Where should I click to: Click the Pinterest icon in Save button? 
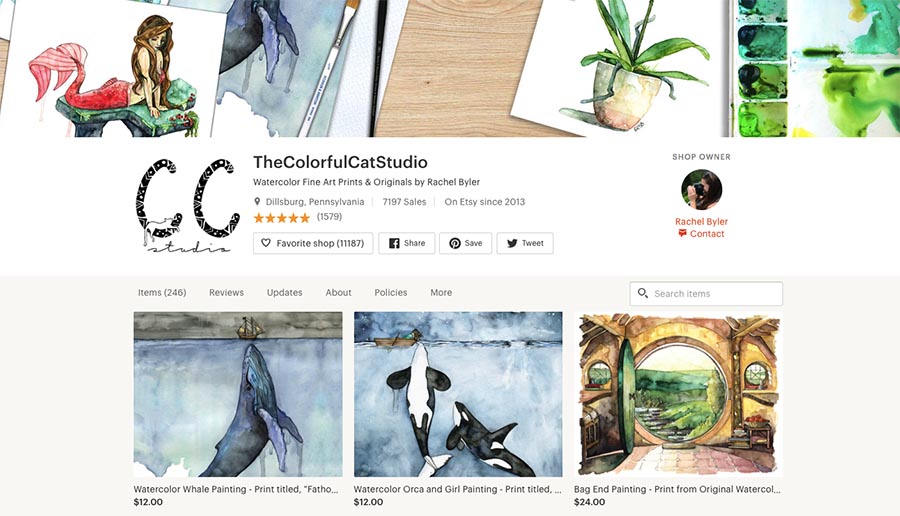tap(455, 243)
